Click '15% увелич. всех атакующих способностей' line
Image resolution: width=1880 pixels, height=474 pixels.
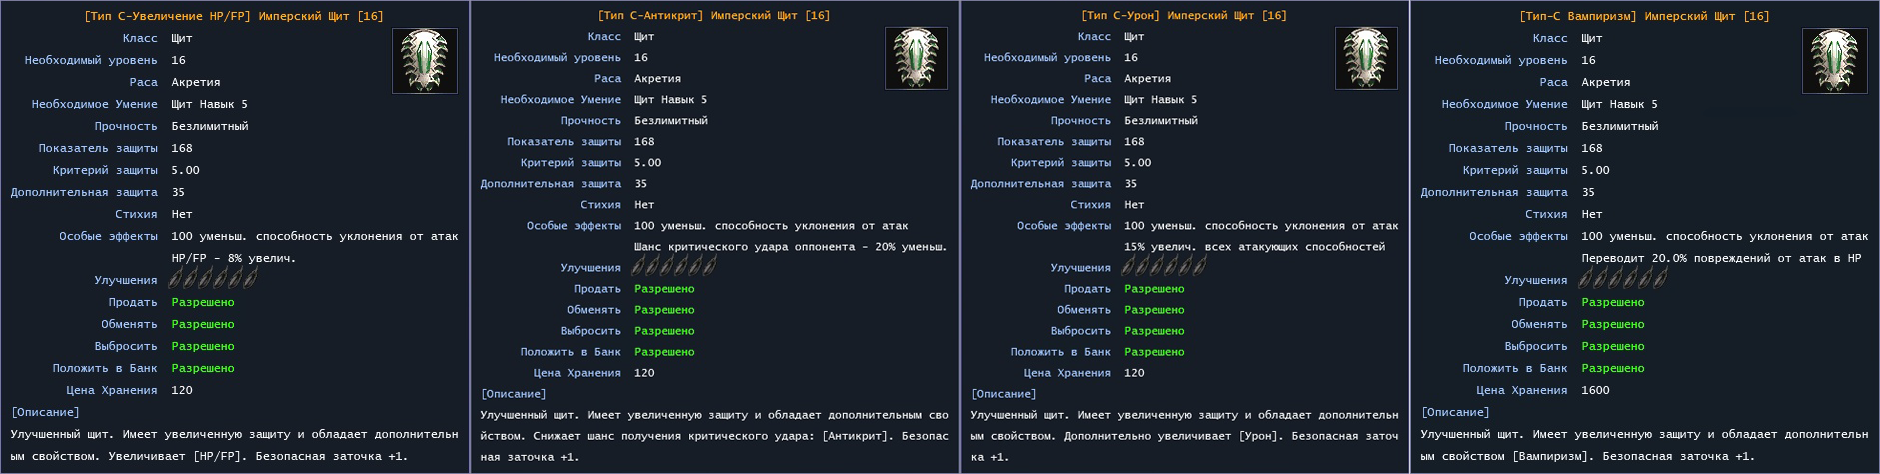[x=1254, y=246]
